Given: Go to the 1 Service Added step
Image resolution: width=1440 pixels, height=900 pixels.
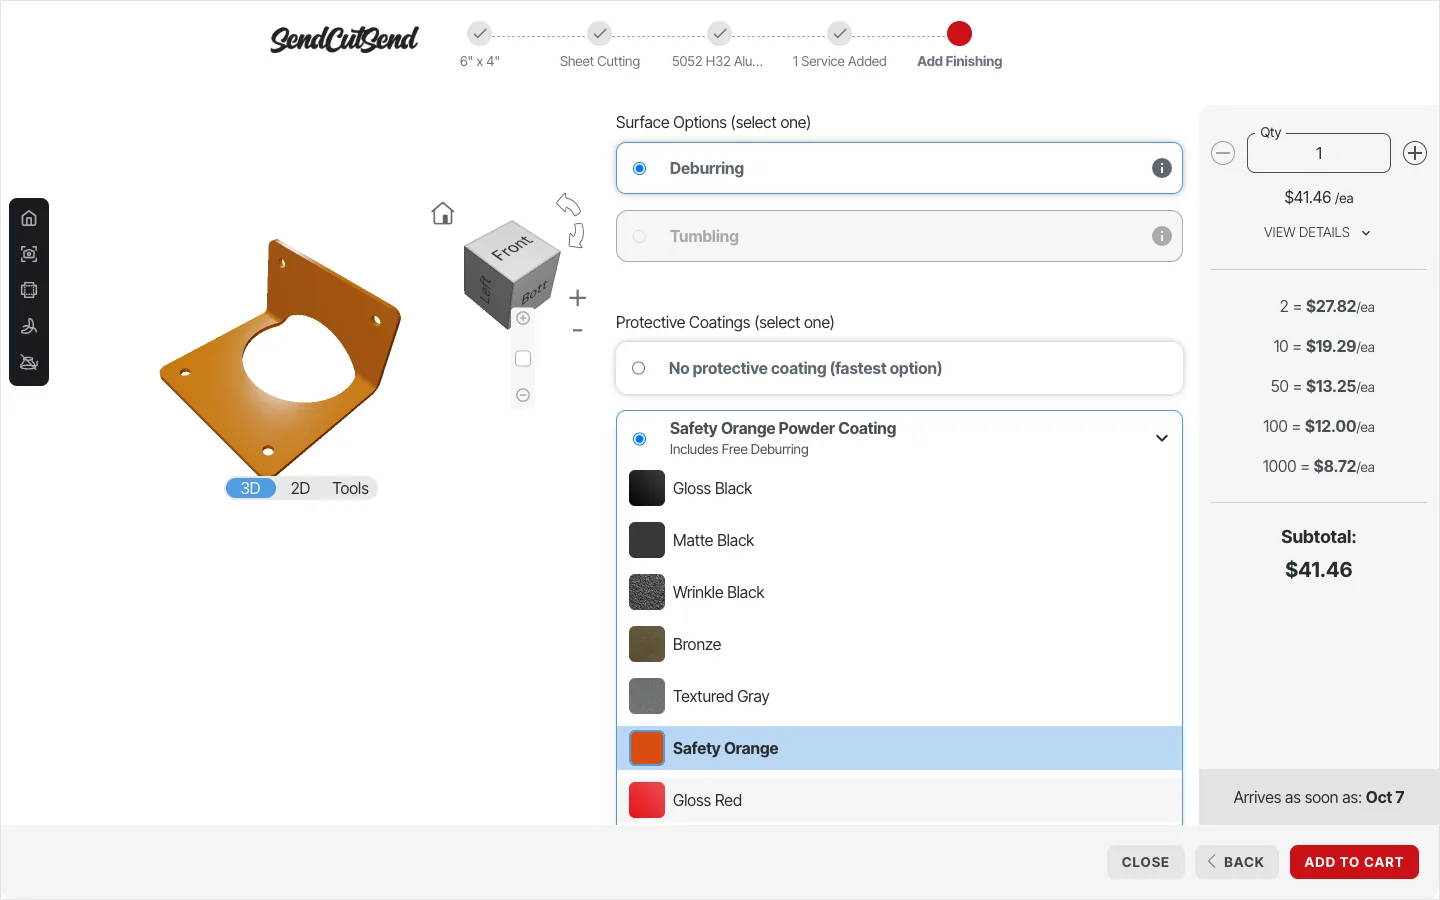Looking at the screenshot, I should point(840,46).
